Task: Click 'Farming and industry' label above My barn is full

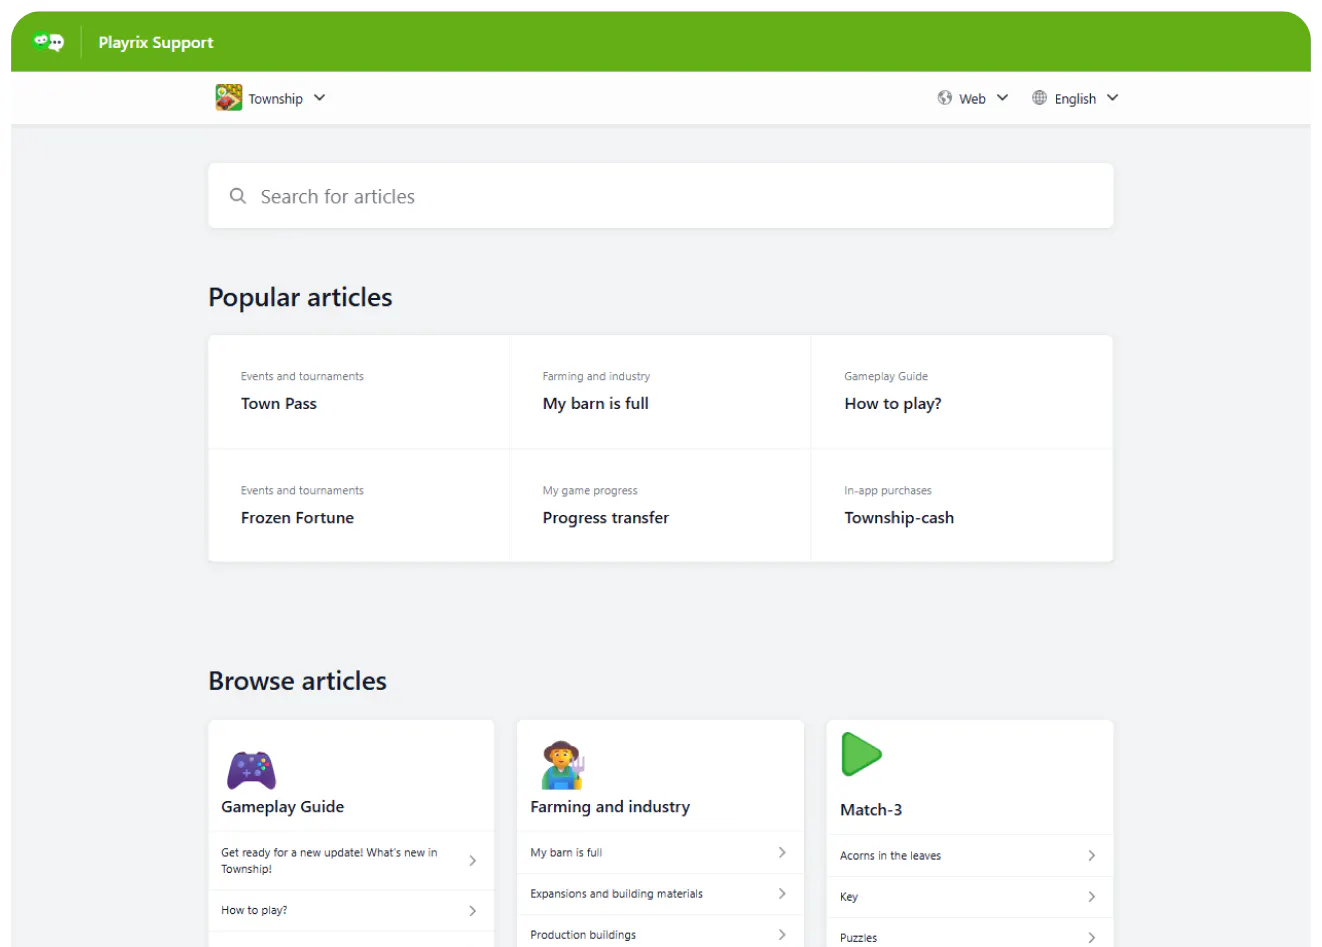Action: point(596,376)
